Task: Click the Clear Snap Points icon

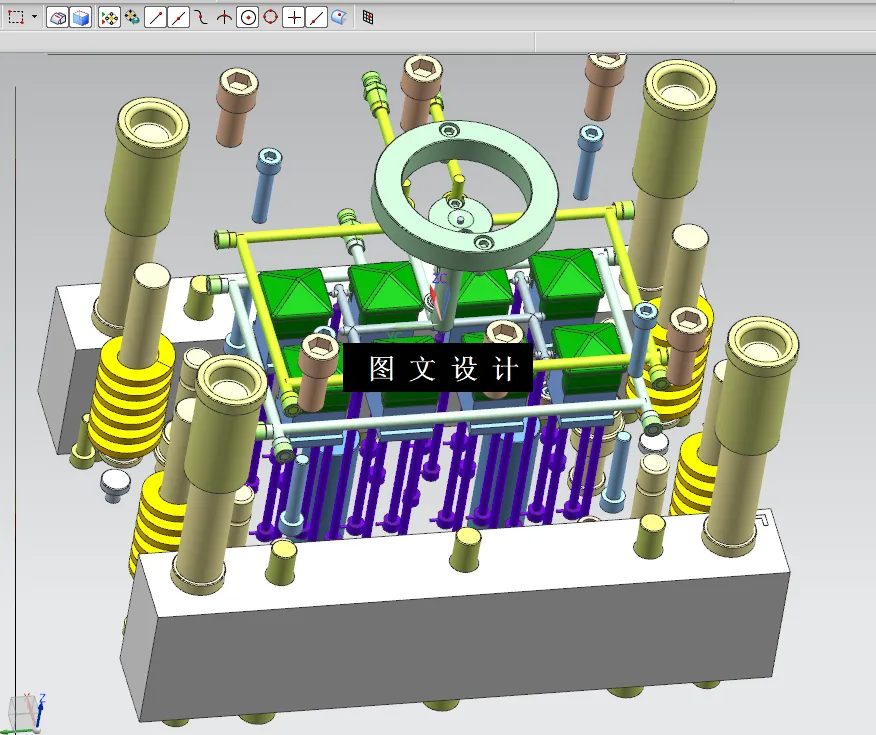Action: [132, 18]
